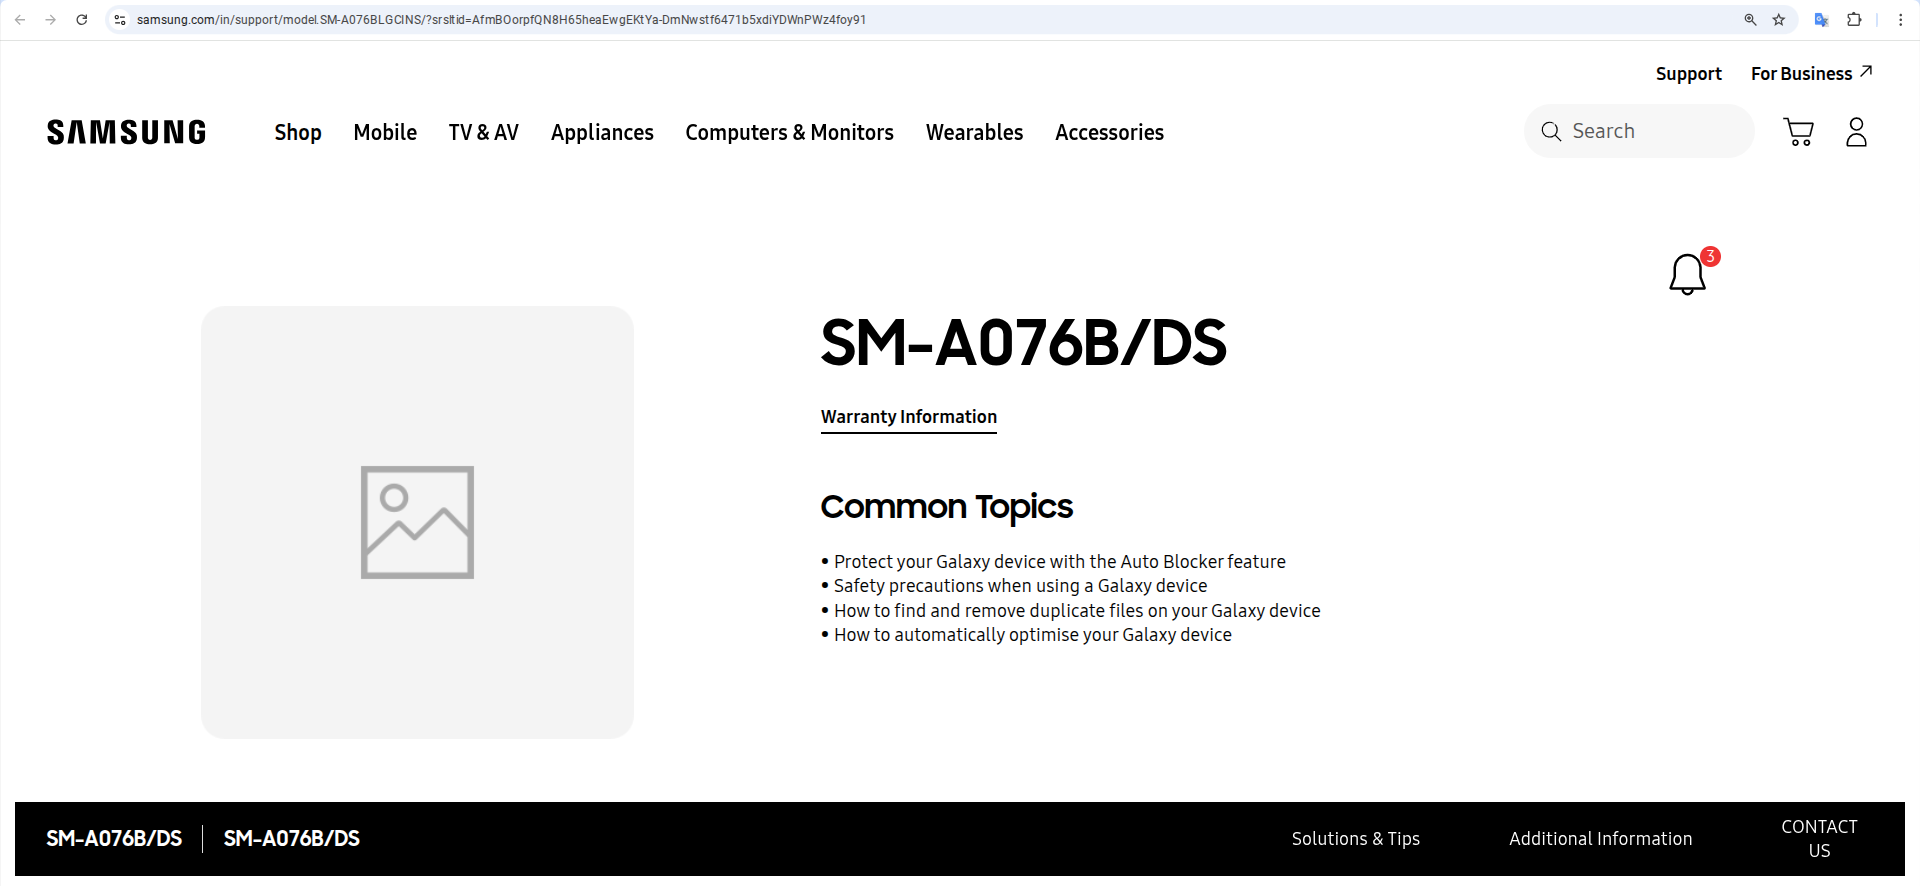Open the Appliances menu
The image size is (1920, 886).
(602, 133)
